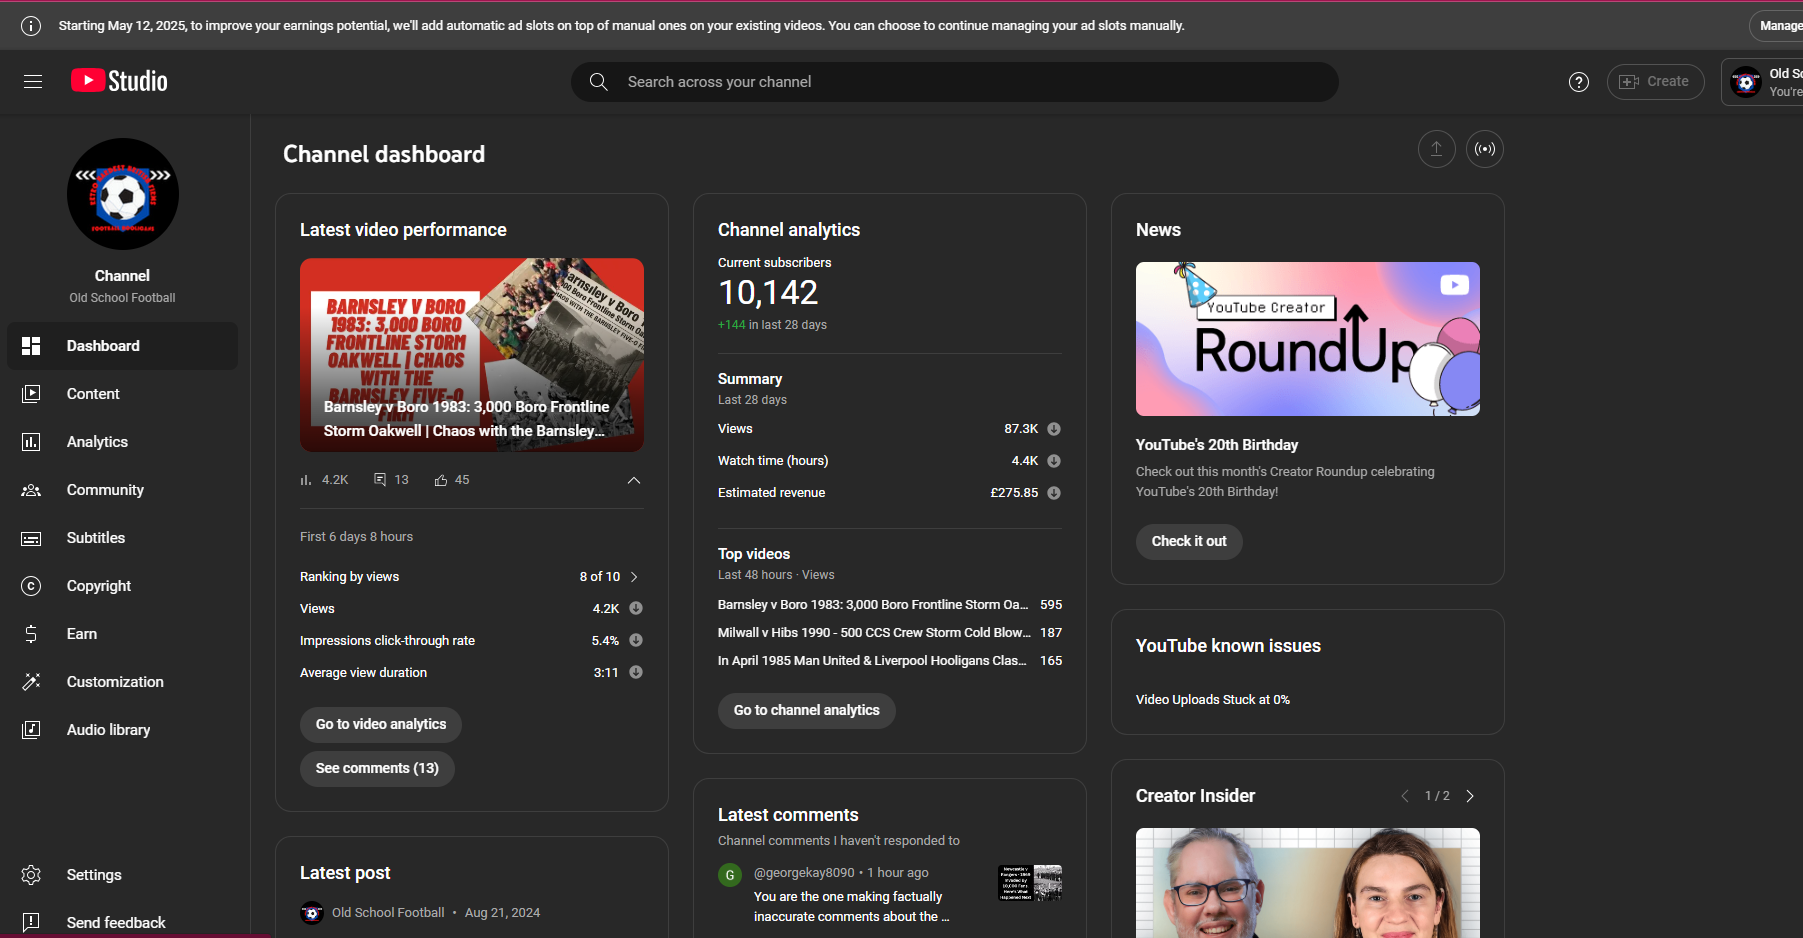Screen dimensions: 1803x938
Task: Click the Upload videos arrow icon
Action: (x=1436, y=149)
